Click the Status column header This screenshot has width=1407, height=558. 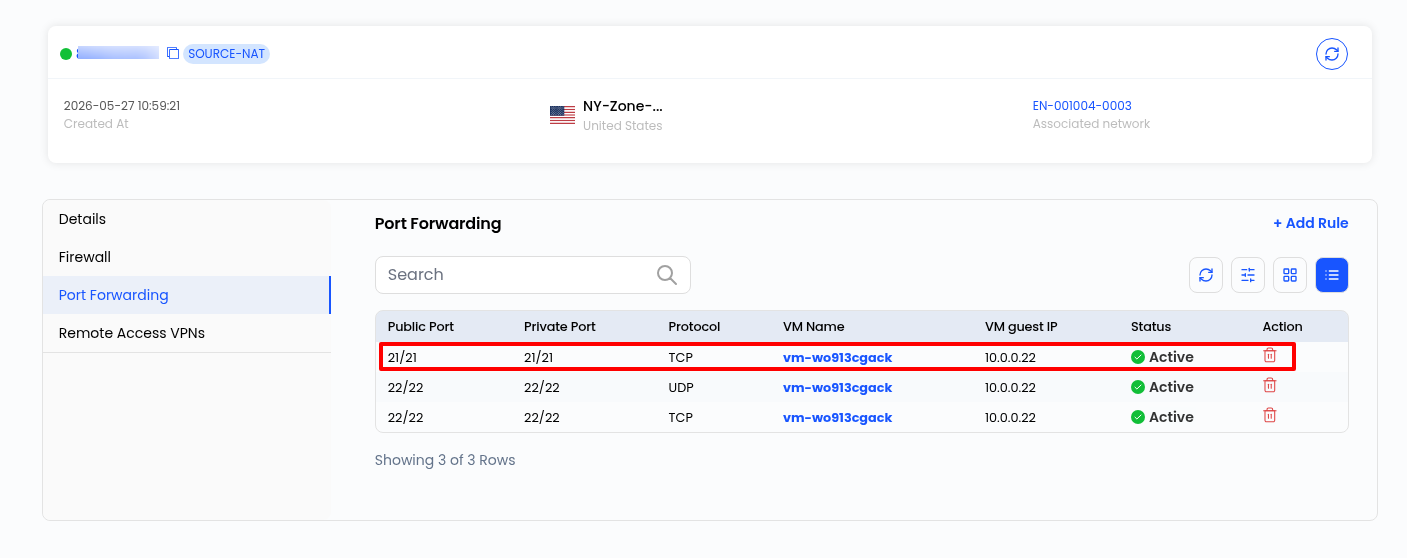click(x=1151, y=327)
